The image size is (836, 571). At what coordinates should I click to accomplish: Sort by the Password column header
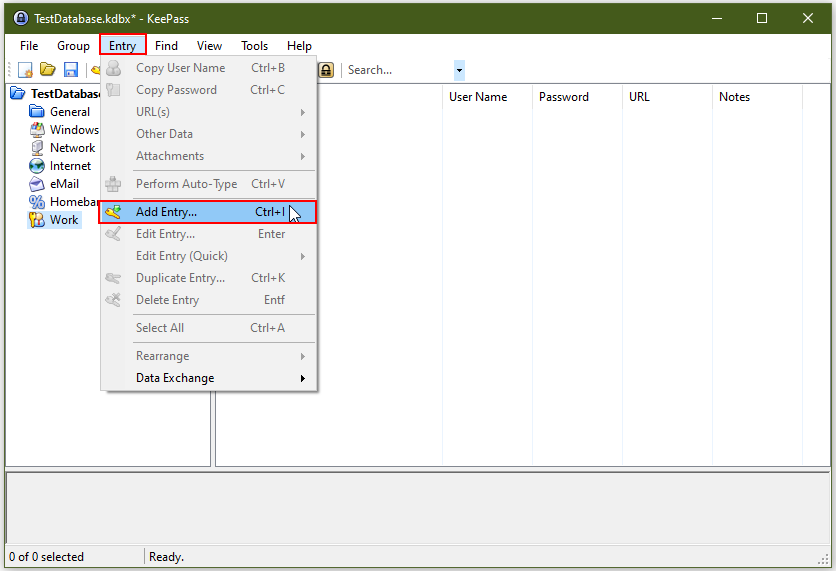click(x=577, y=97)
